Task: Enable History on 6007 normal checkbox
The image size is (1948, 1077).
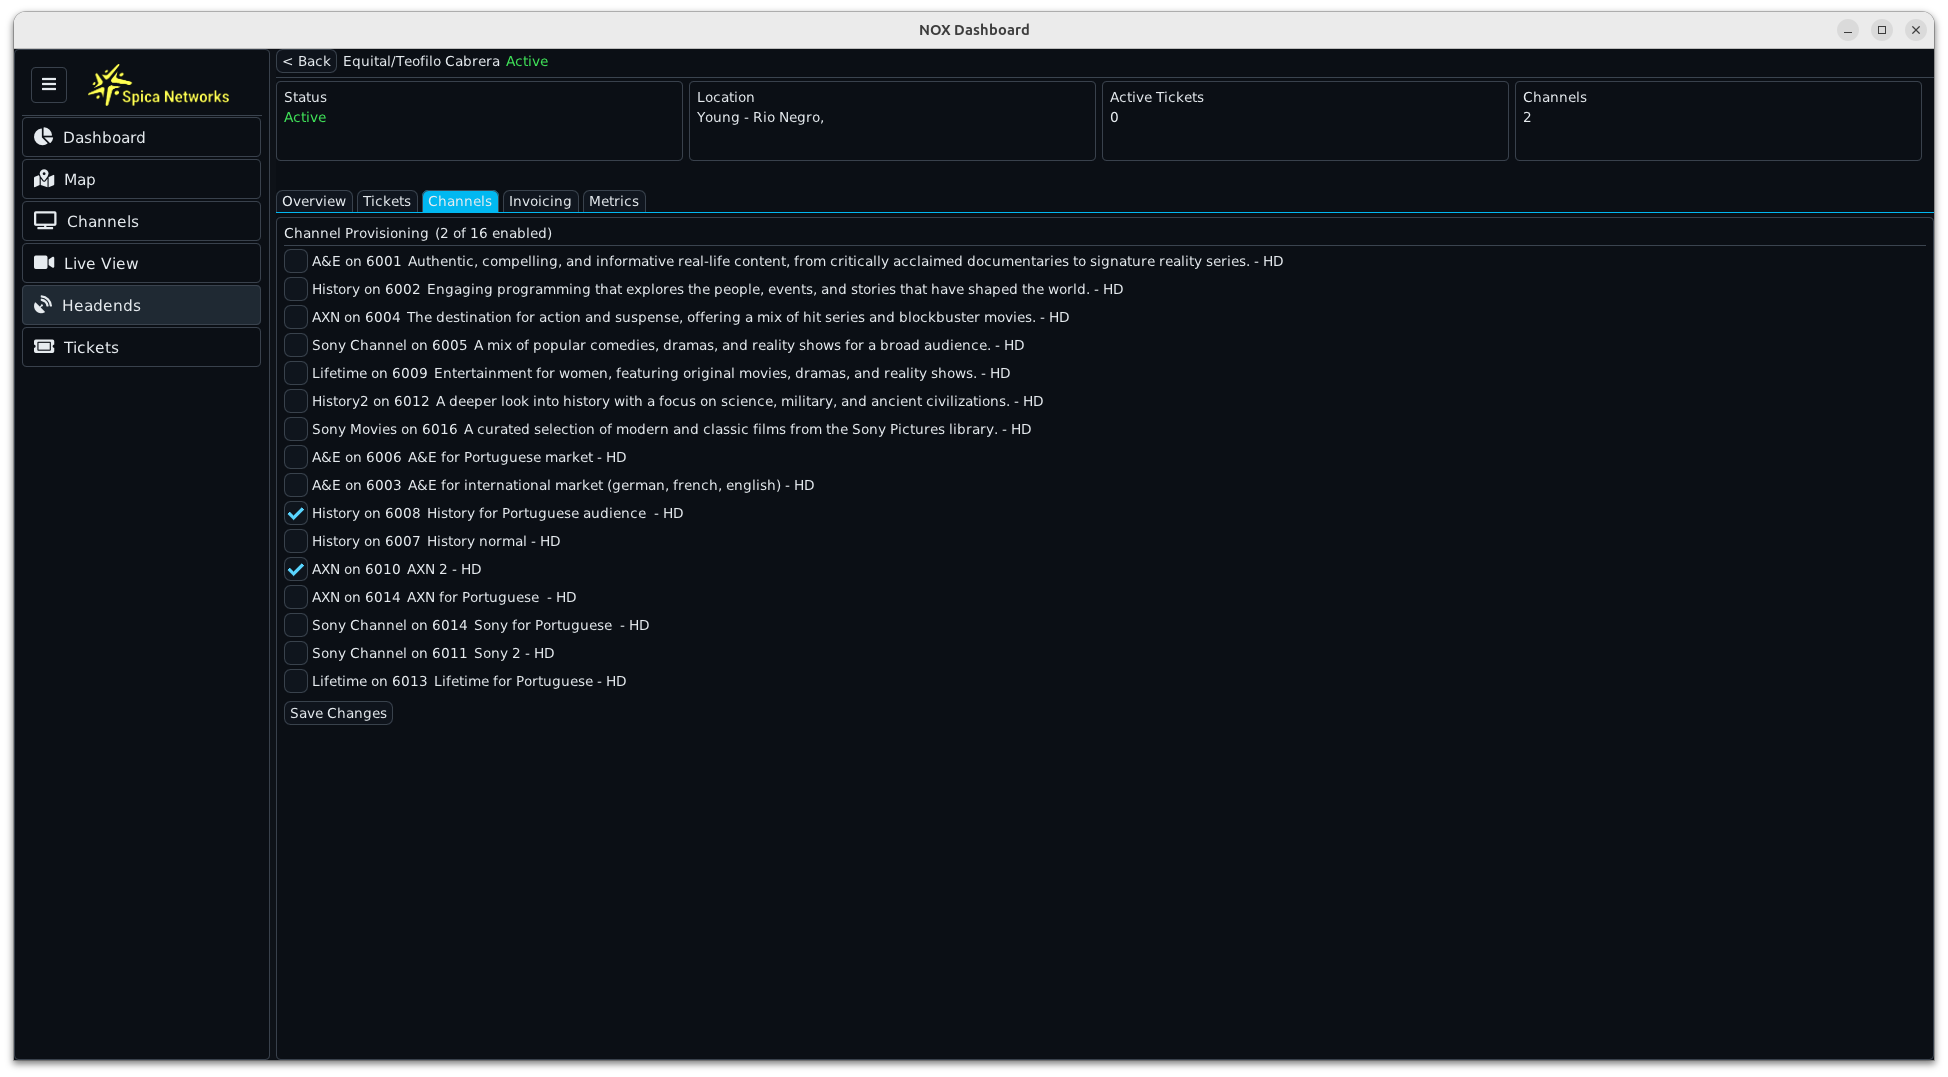Action: pyautogui.click(x=296, y=541)
